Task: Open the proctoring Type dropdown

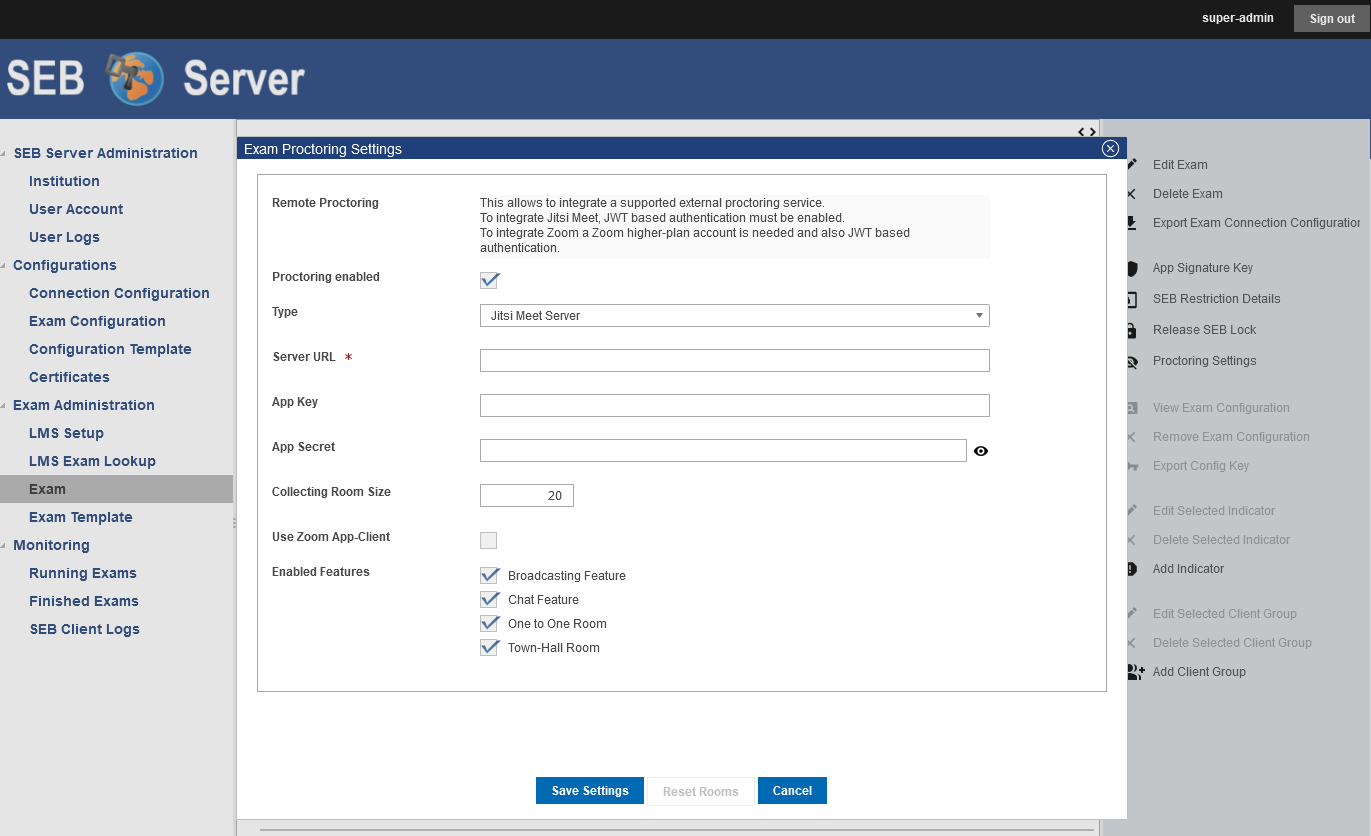Action: (734, 316)
